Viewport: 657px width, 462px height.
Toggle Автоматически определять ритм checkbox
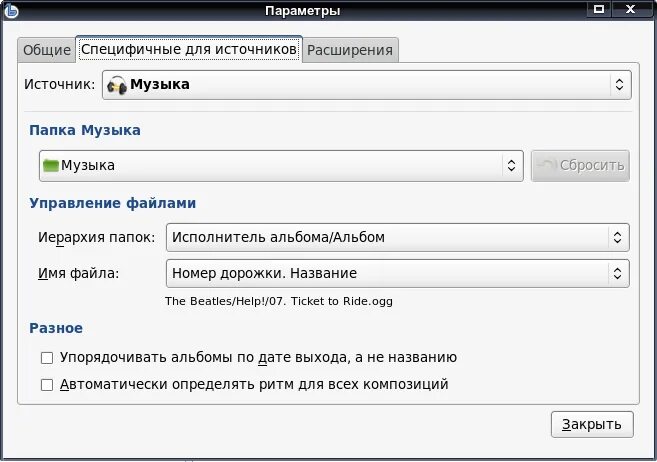47,385
